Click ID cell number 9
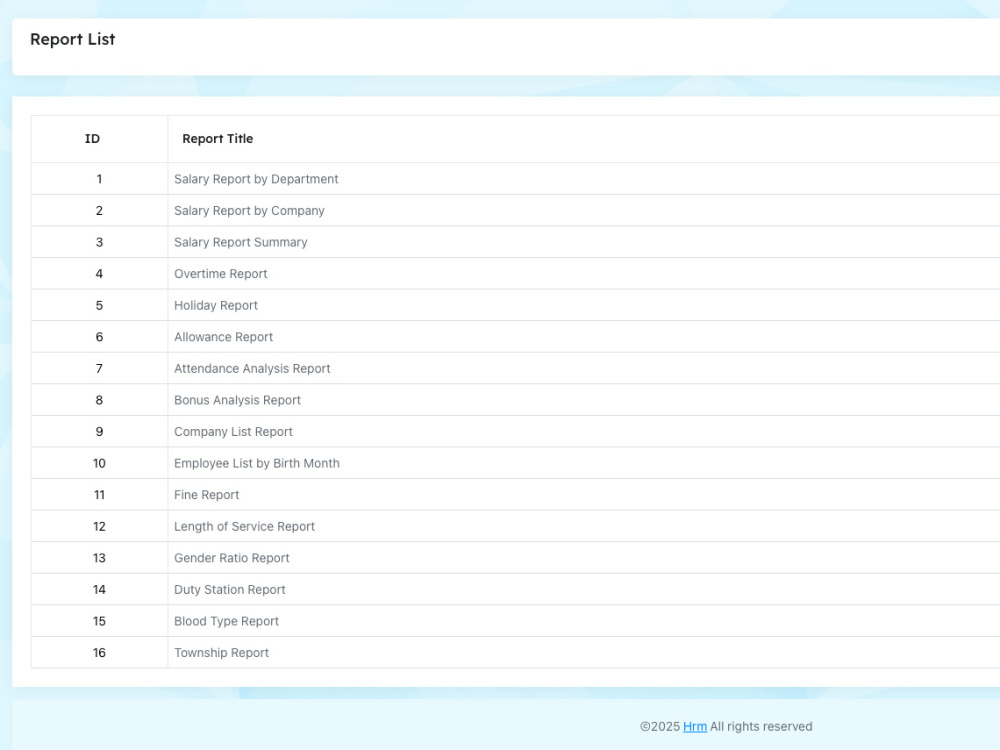Viewport: 1000px width, 750px height. point(99,432)
